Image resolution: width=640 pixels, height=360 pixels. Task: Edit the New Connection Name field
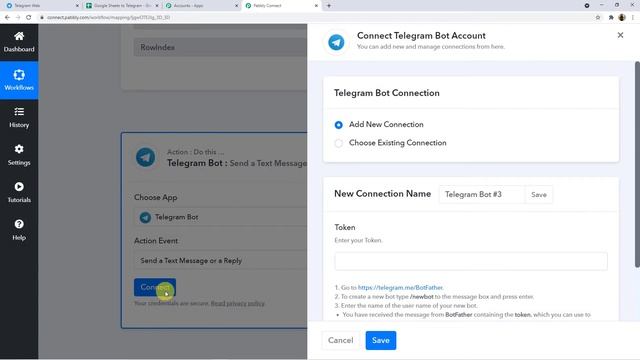pyautogui.click(x=482, y=195)
